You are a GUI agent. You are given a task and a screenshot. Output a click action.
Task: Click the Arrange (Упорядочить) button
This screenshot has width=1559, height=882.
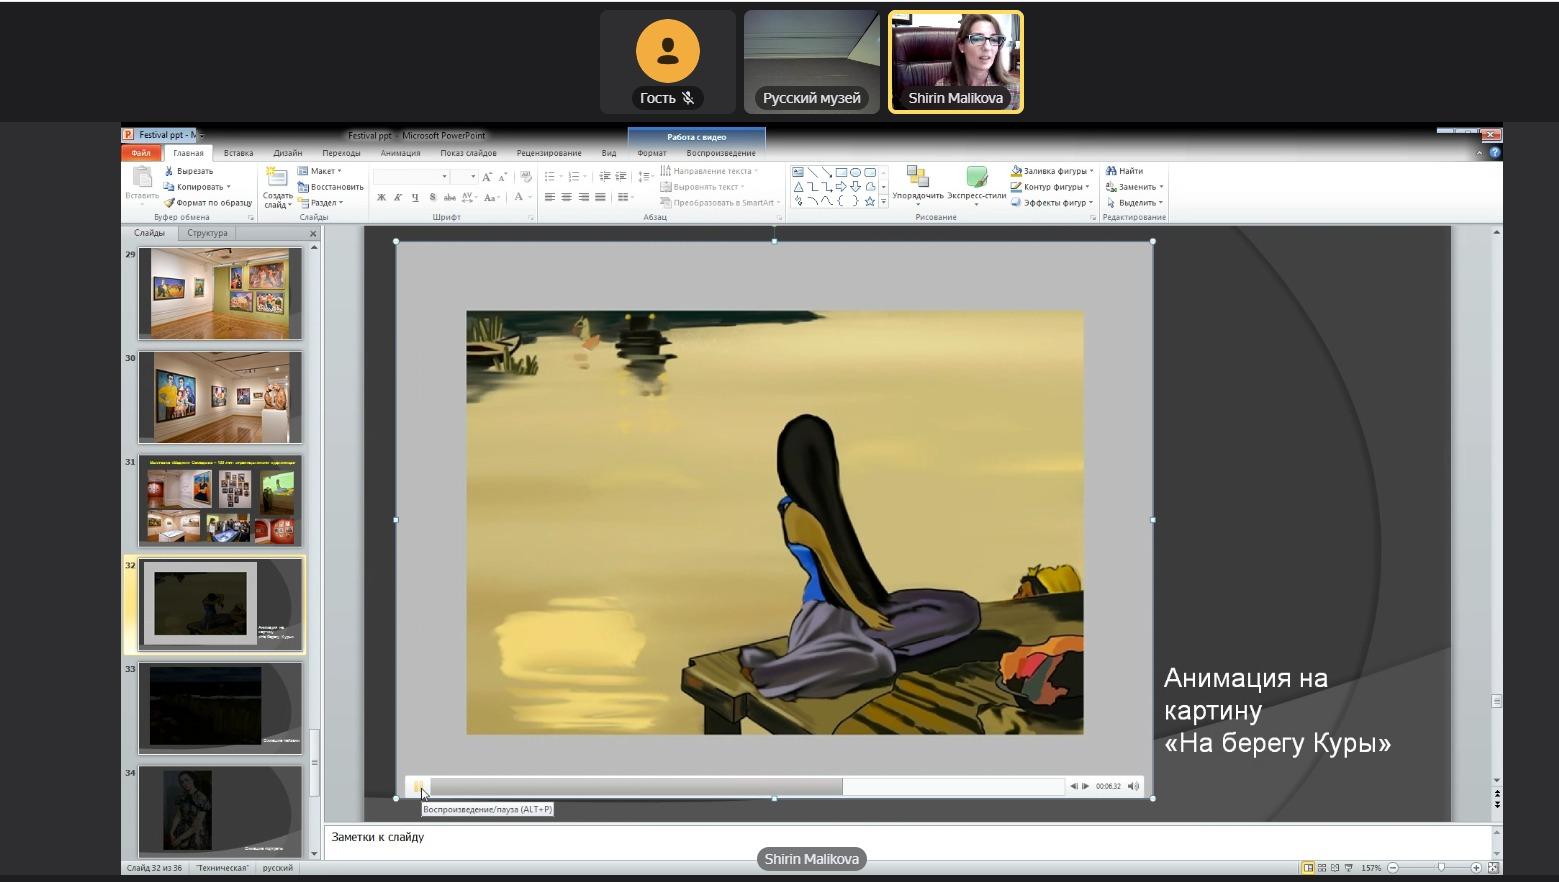click(x=918, y=184)
